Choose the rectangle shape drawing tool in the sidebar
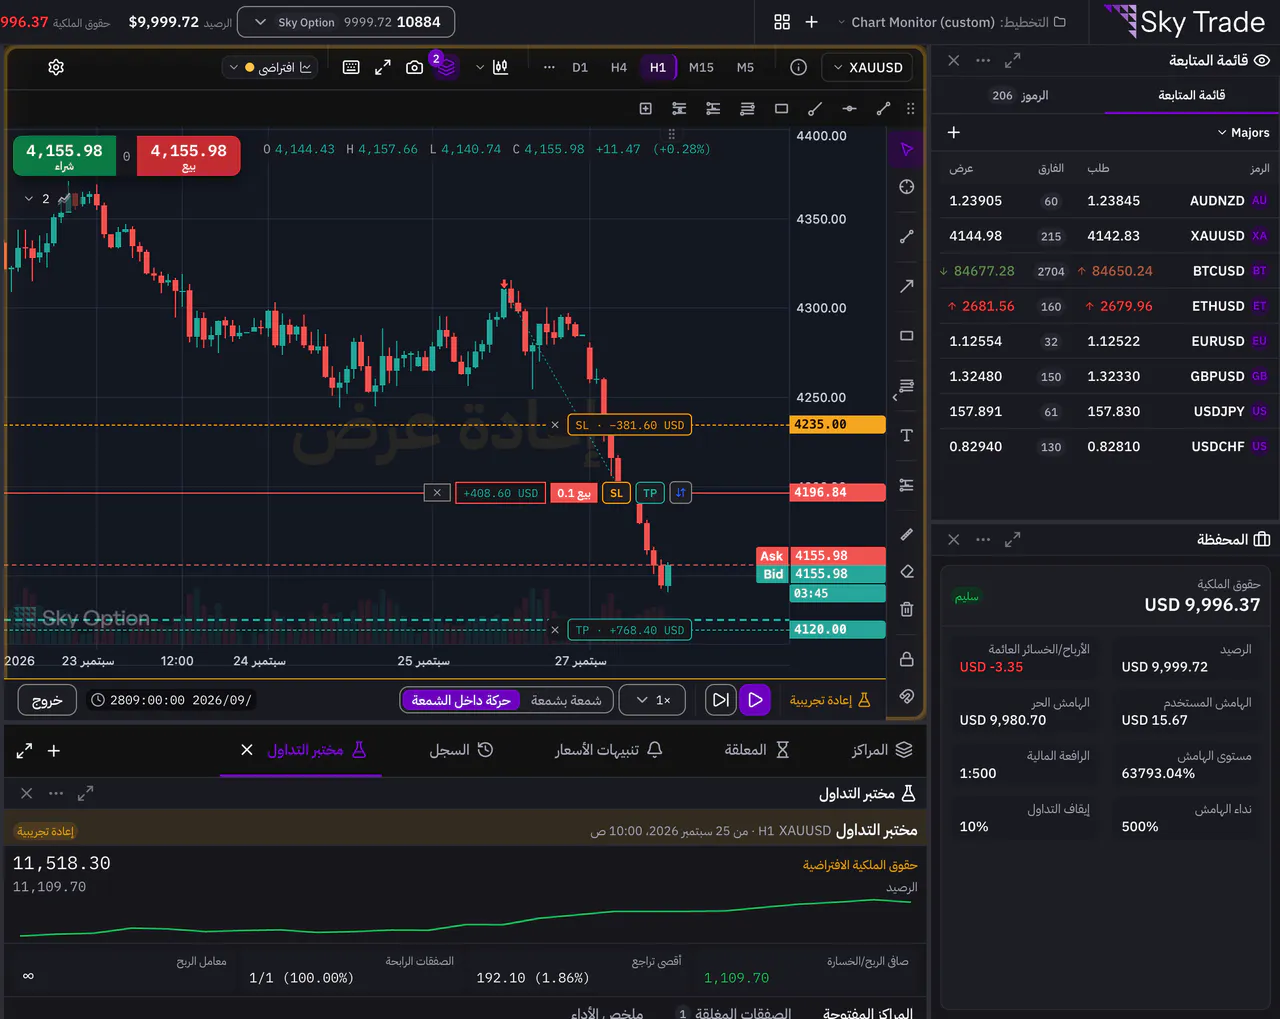The image size is (1280, 1019). 907,336
